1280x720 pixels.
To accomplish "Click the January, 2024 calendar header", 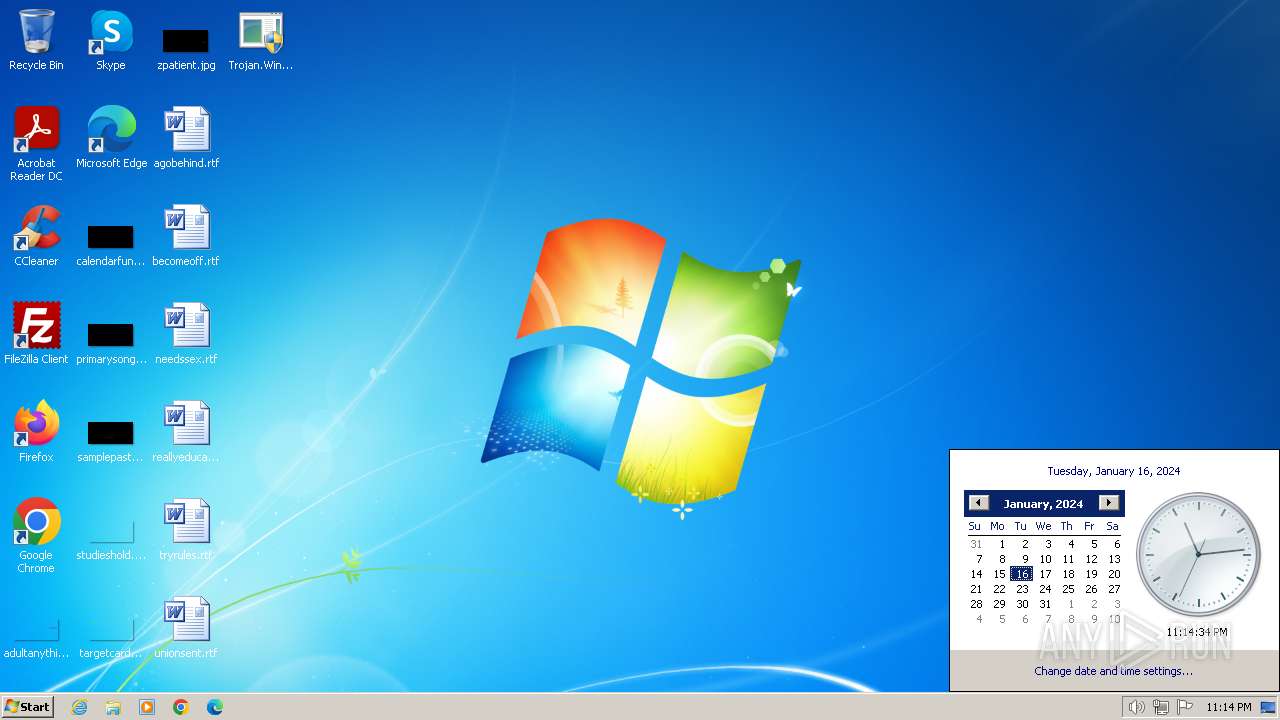I will point(1044,504).
